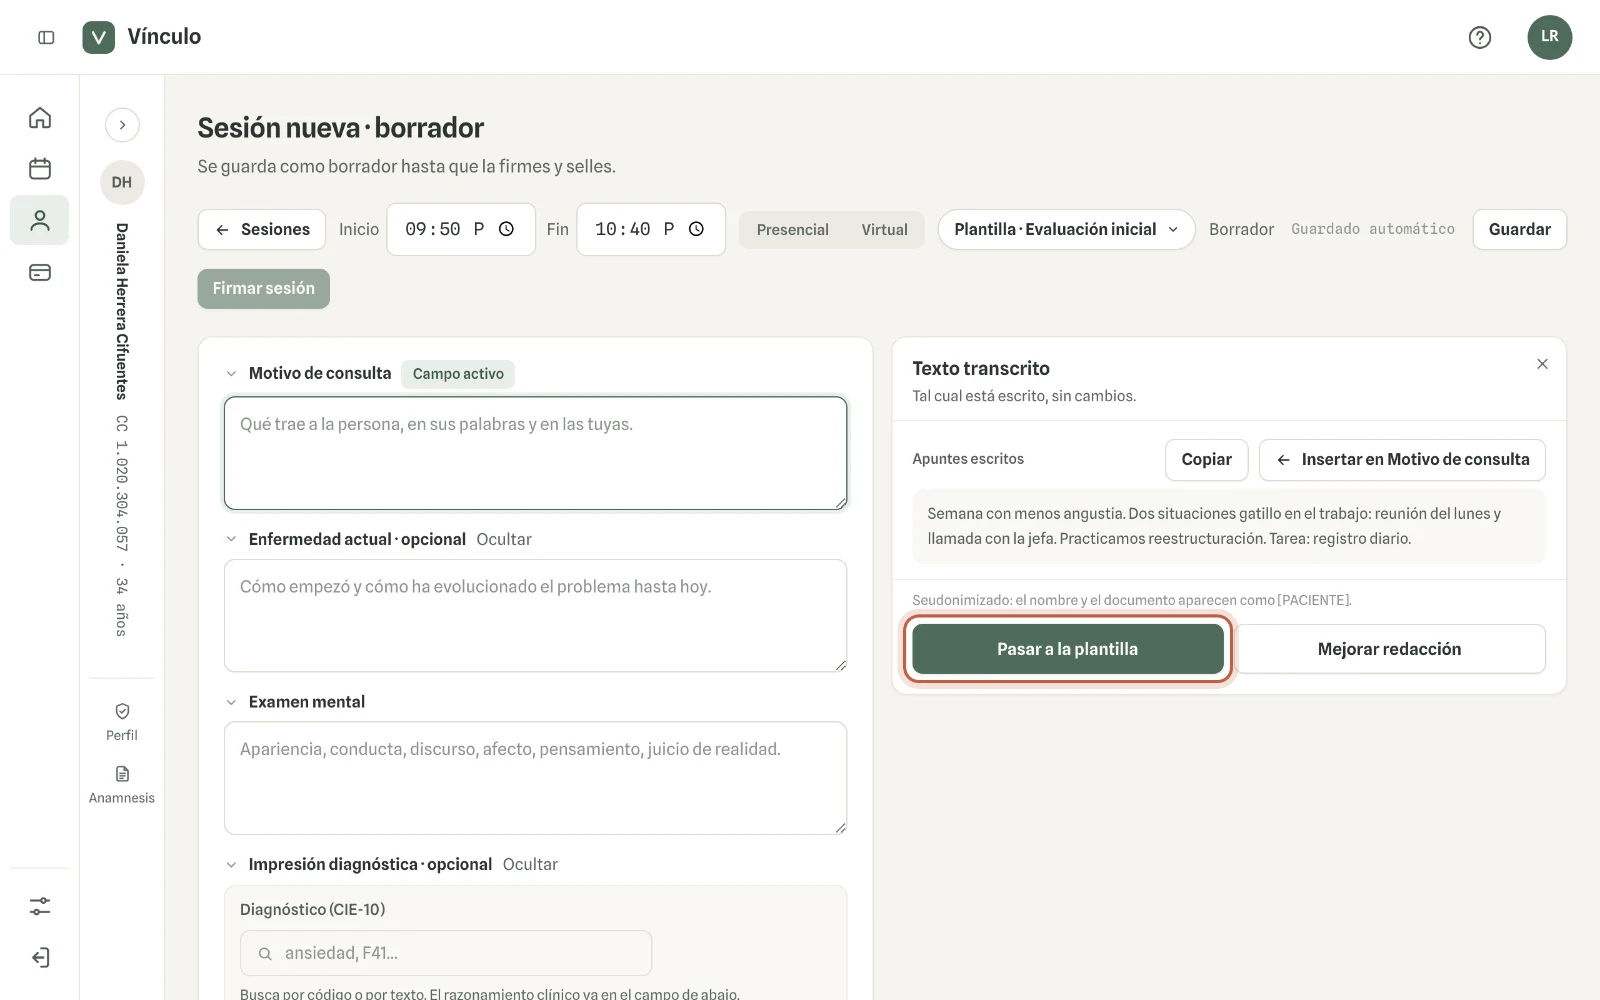
Task: Open the Inicio time clock picker
Action: click(506, 229)
